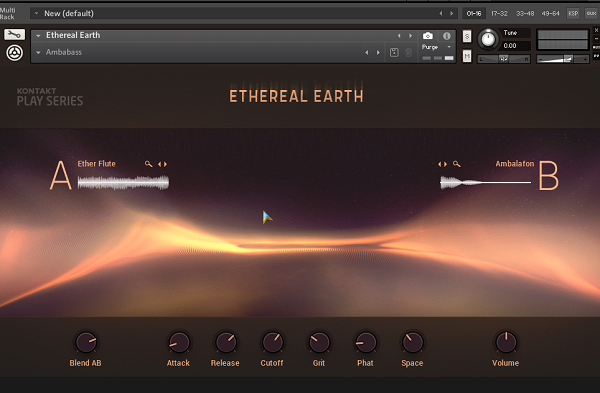Viewport: 600px width, 393px height.
Task: Load next instrument next to Ethereal Earth name
Action: [x=411, y=36]
